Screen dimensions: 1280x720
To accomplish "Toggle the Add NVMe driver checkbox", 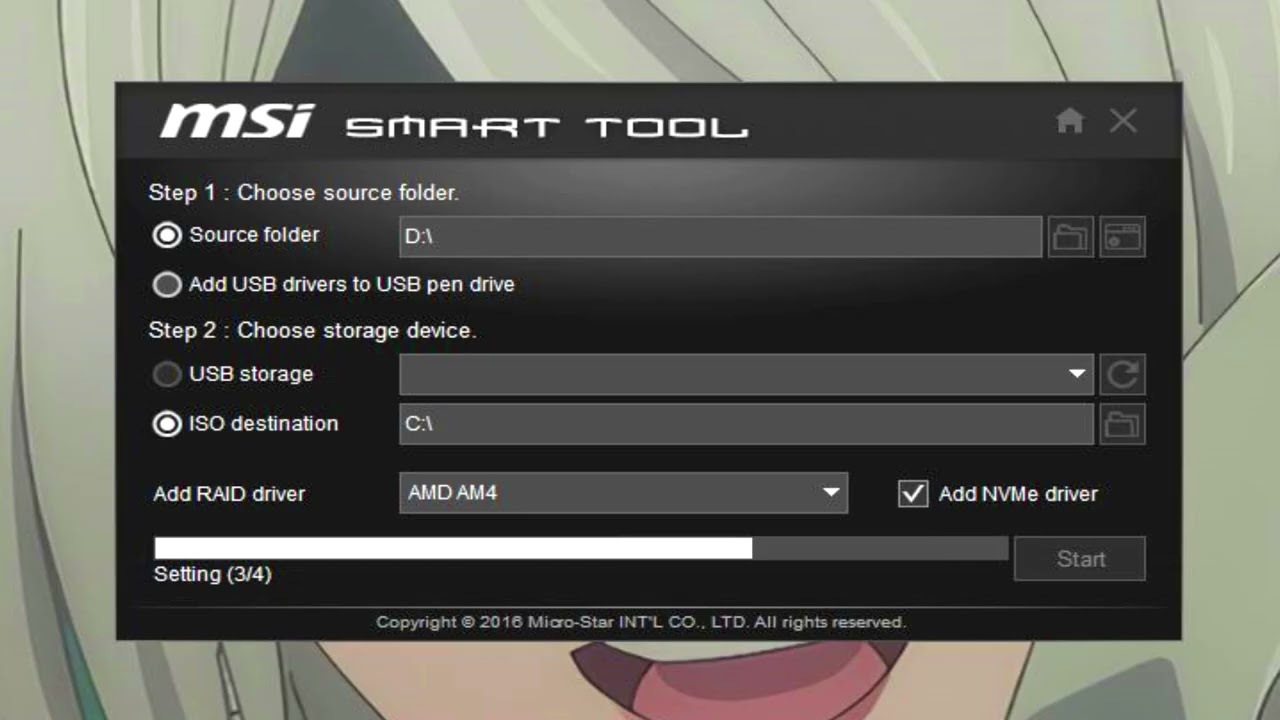I will click(x=913, y=493).
